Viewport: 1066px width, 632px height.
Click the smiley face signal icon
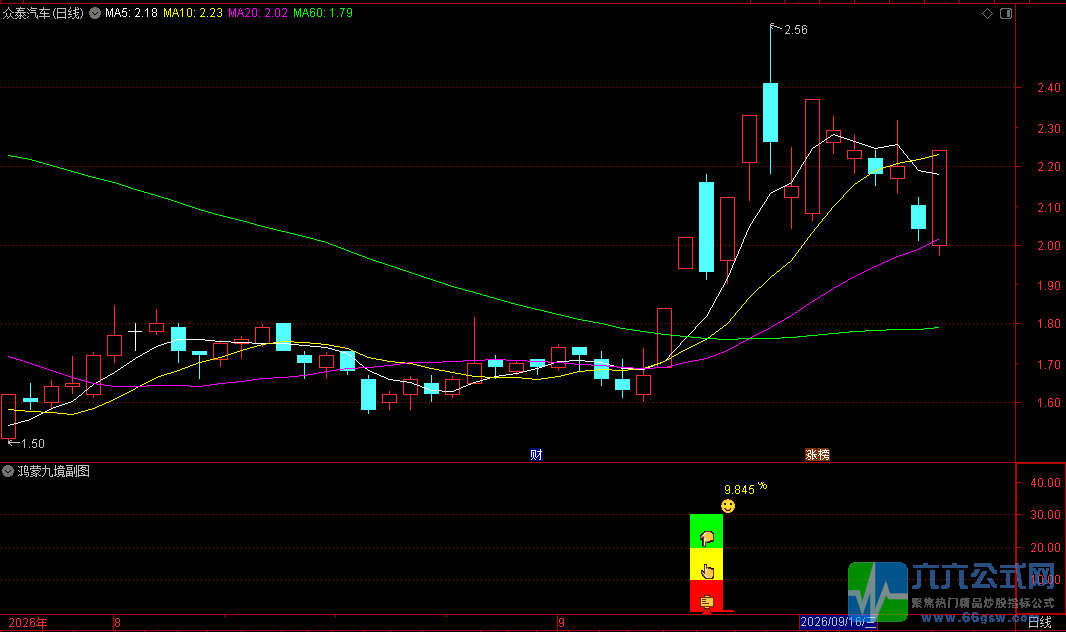tap(728, 506)
